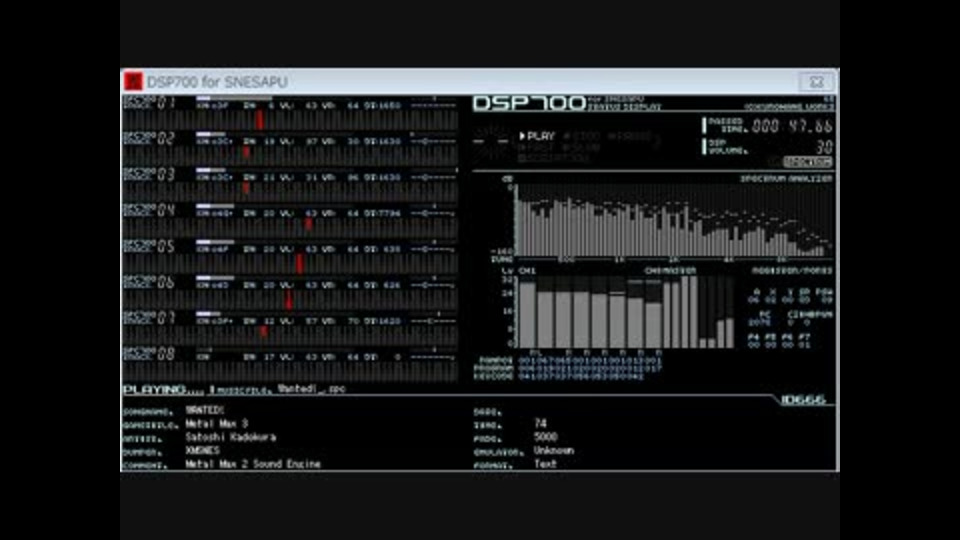
Task: Click channel 07 pan slider
Action: [432, 321]
